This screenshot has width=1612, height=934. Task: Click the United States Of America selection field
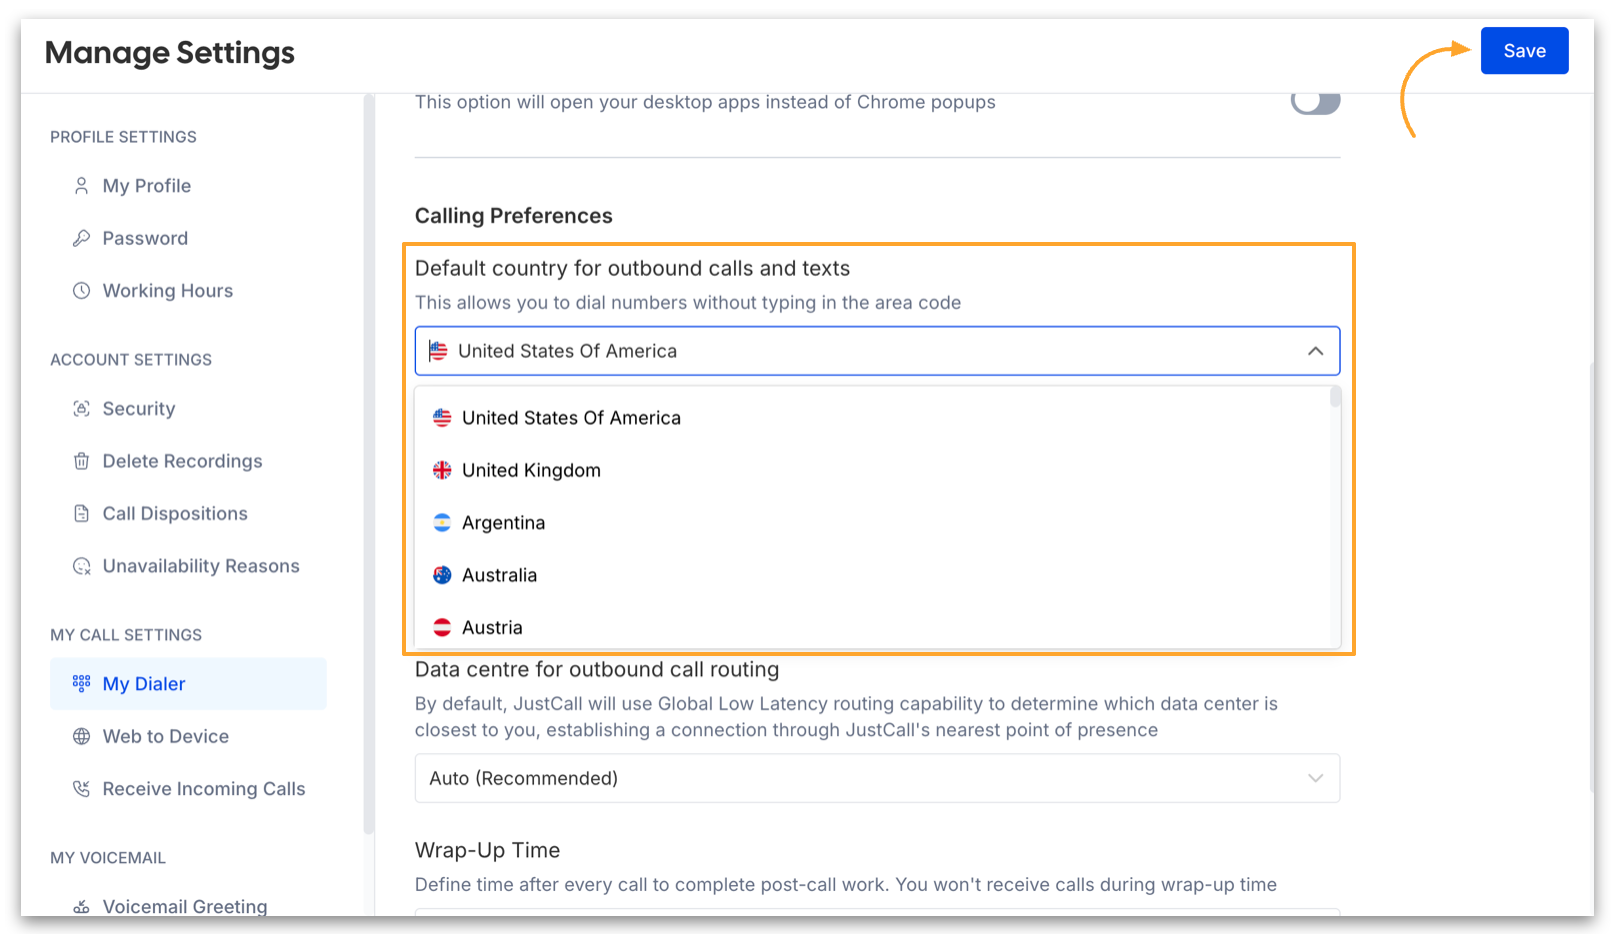click(x=860, y=351)
